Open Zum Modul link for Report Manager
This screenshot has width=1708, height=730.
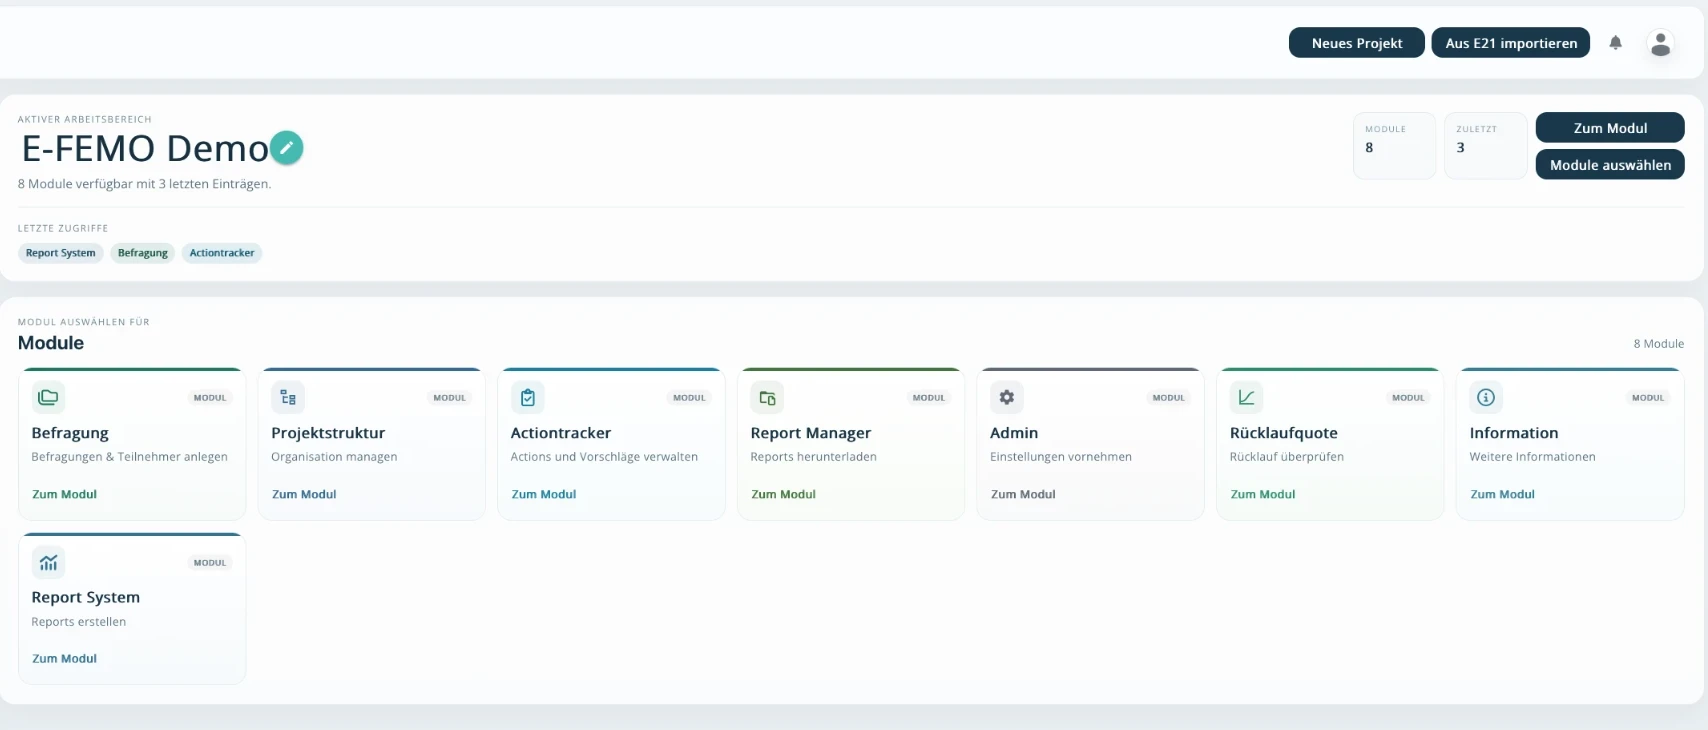click(x=784, y=494)
